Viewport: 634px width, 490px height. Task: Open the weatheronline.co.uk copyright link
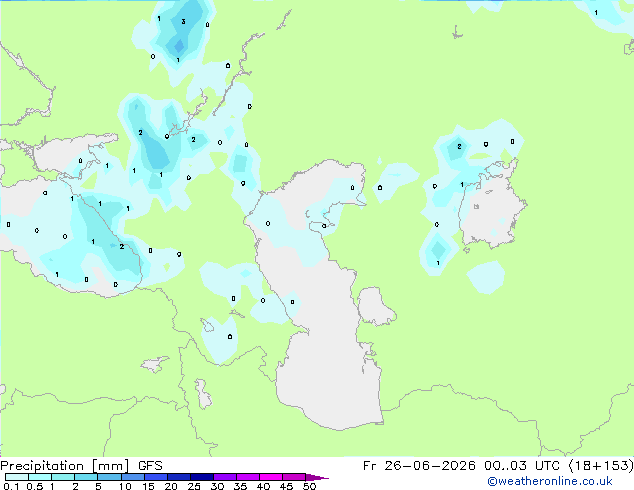[550, 481]
